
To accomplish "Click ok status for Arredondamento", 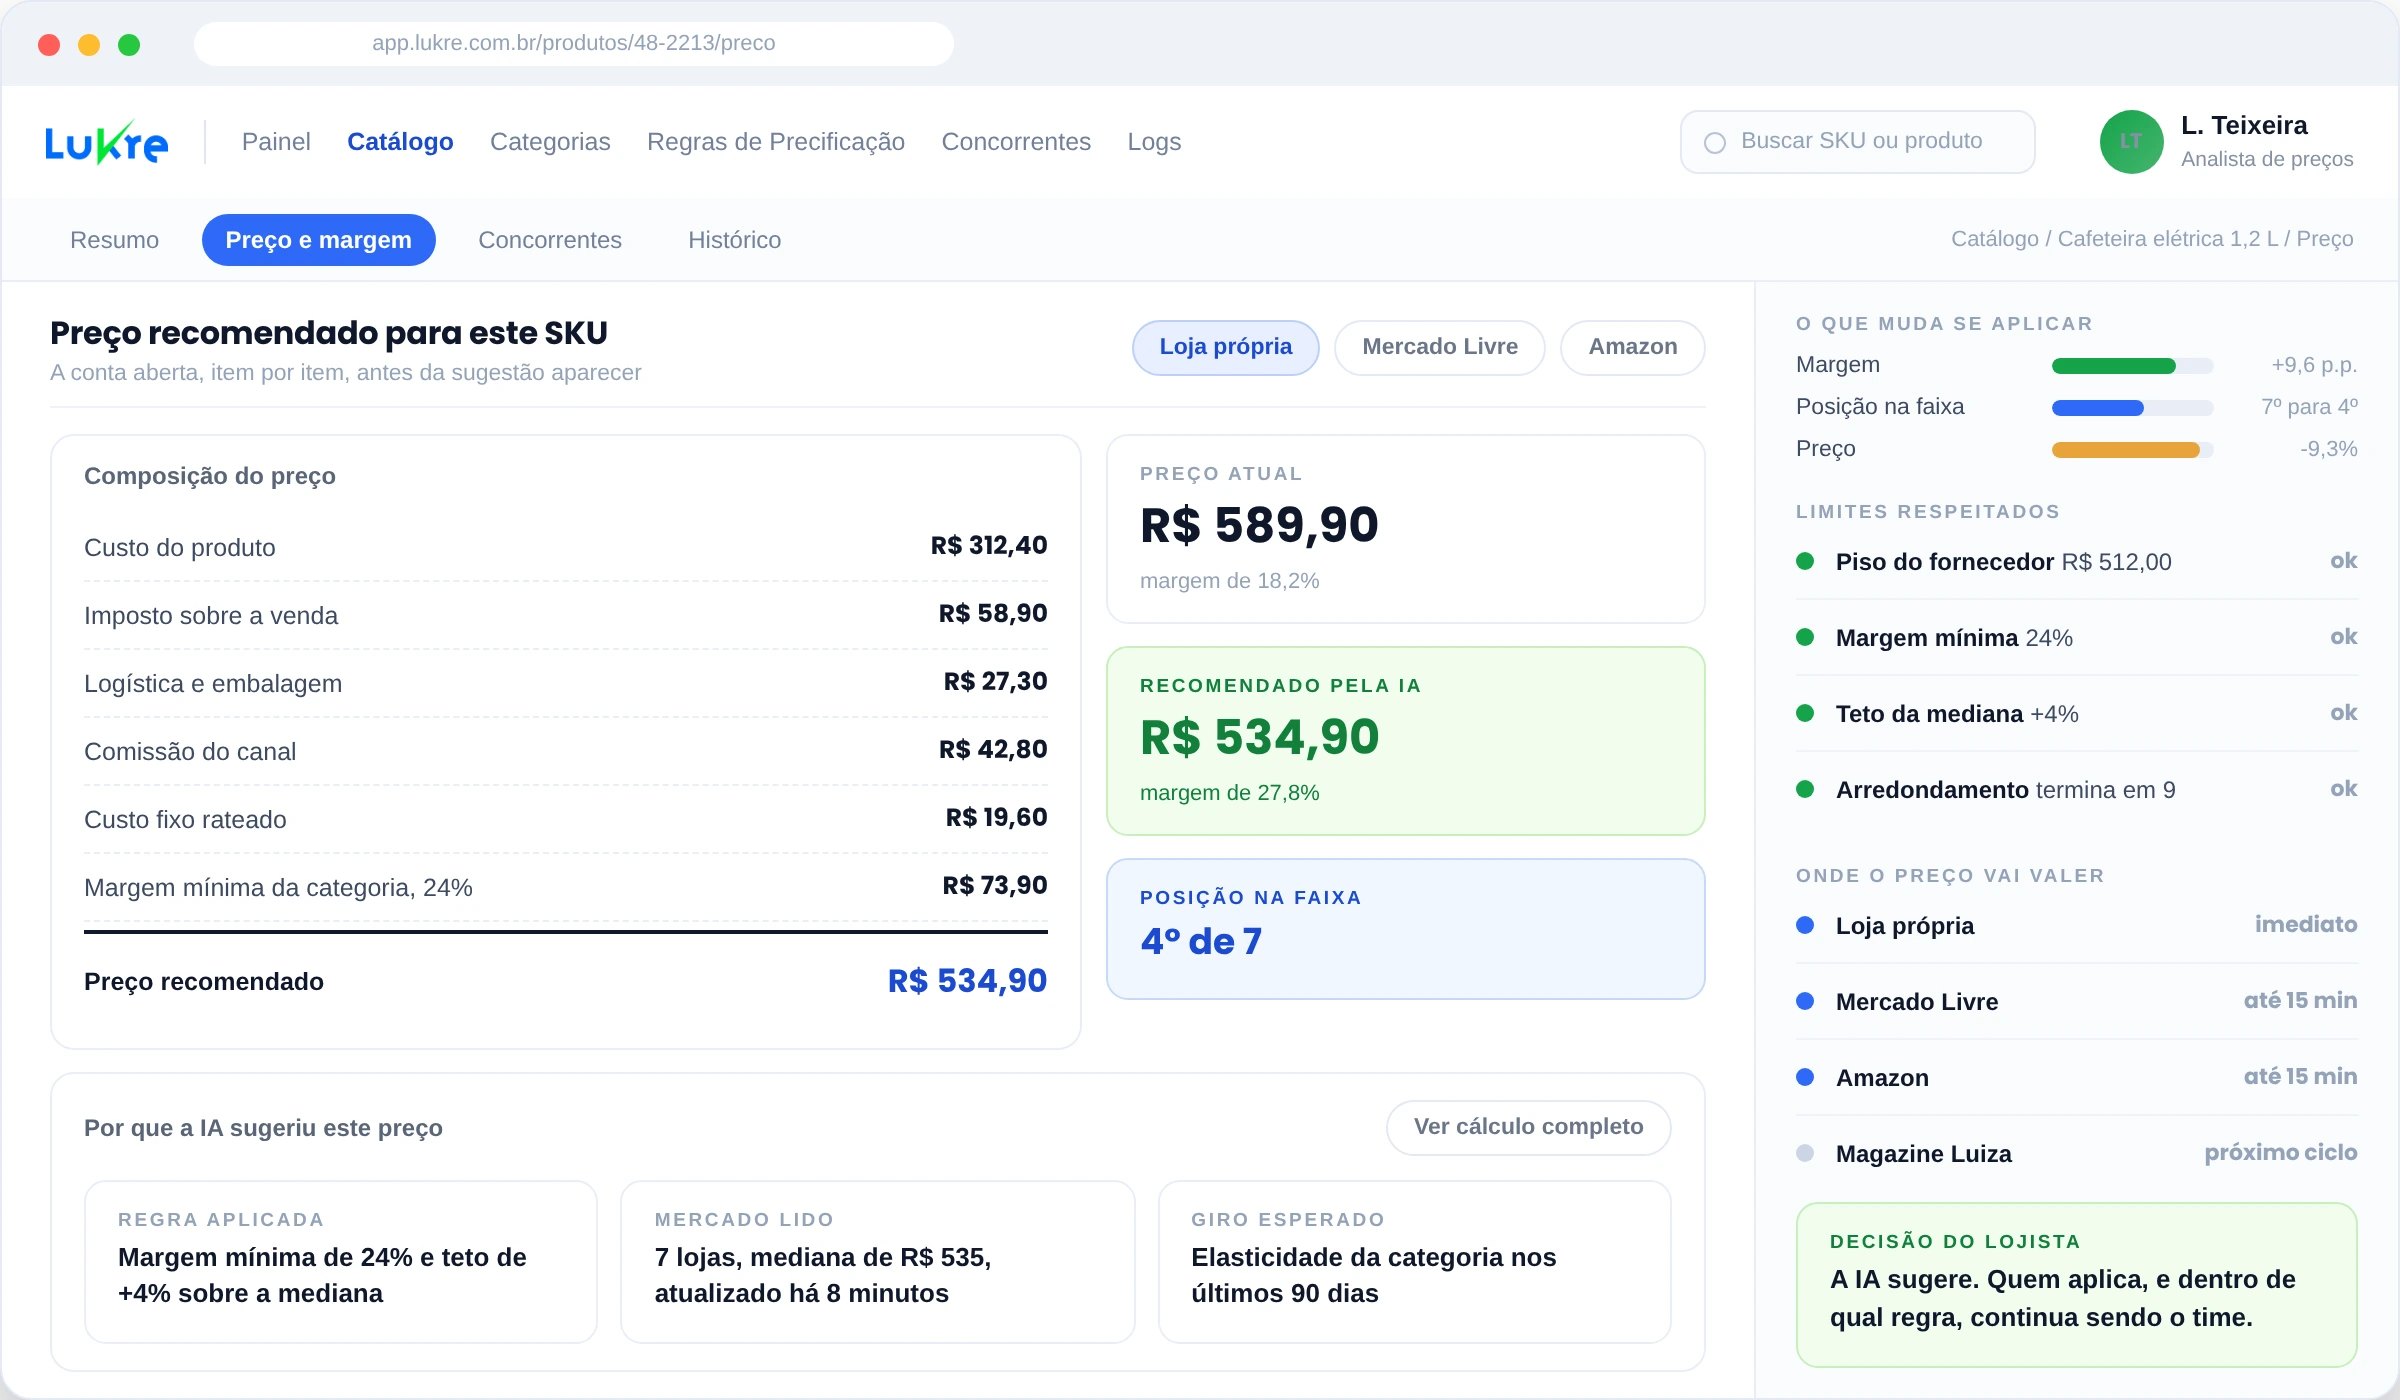I will click(x=2344, y=789).
